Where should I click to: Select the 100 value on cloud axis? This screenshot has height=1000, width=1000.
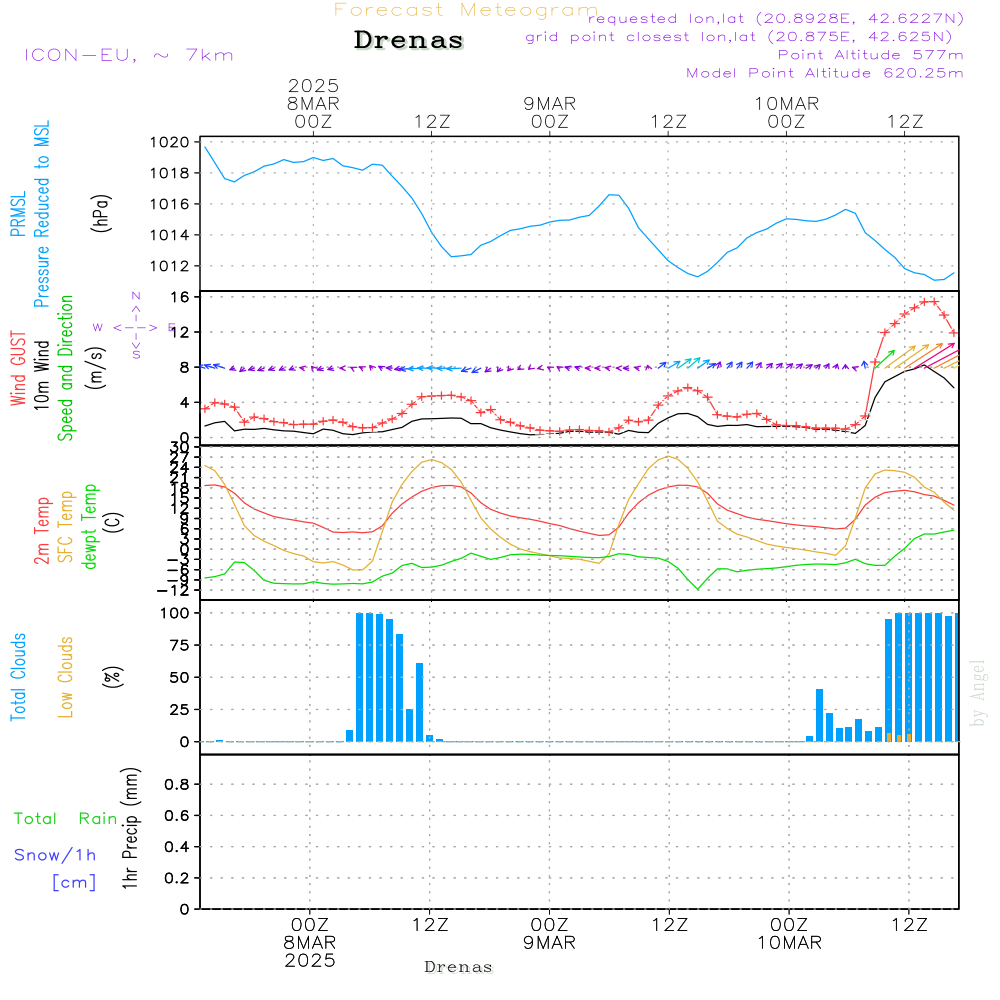(x=175, y=613)
